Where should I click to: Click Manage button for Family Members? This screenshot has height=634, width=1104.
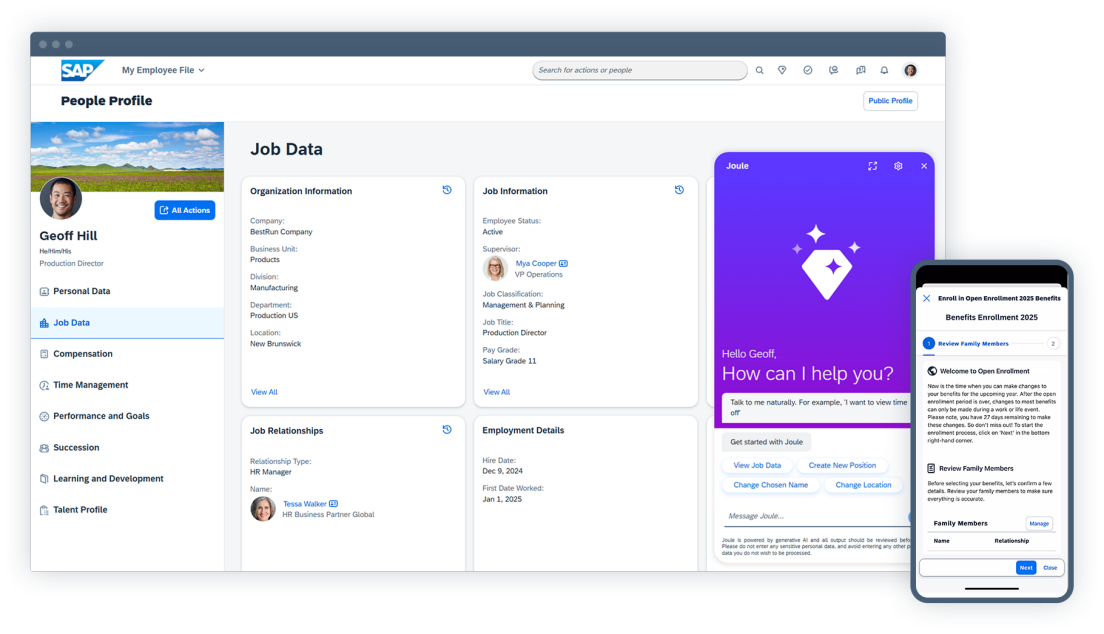click(x=1039, y=523)
